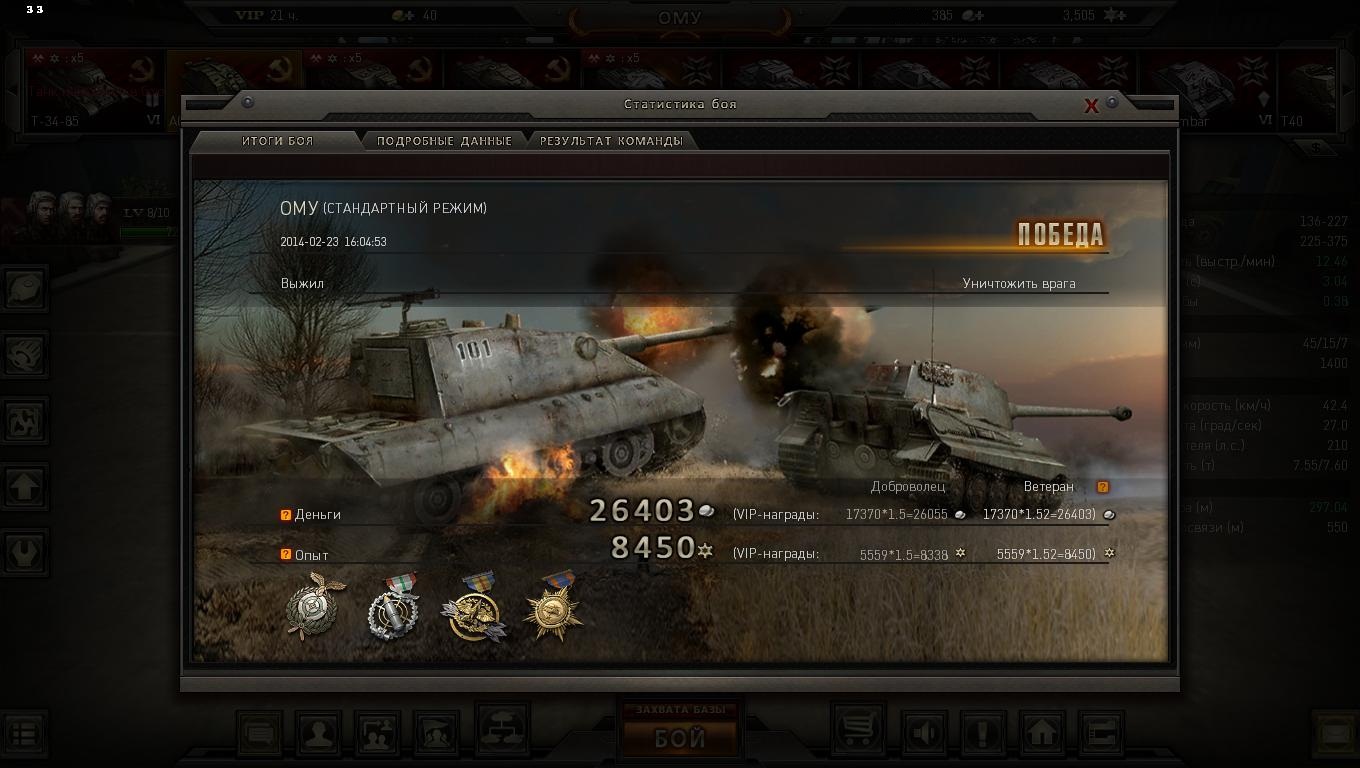Open the chat message icon
Image resolution: width=1360 pixels, height=768 pixels.
(x=260, y=734)
